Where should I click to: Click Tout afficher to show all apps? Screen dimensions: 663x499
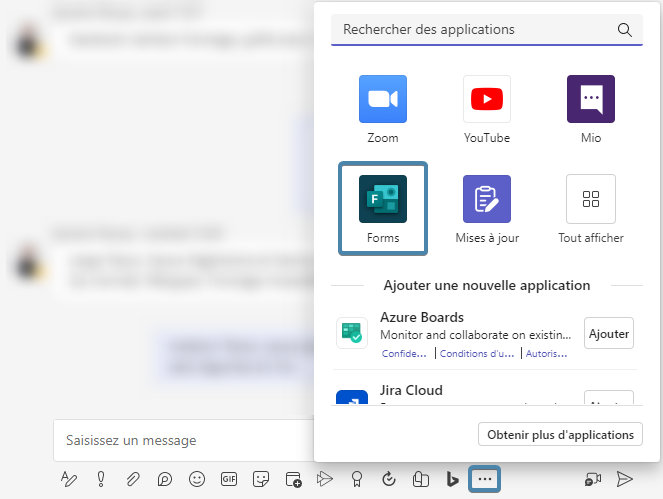point(591,208)
